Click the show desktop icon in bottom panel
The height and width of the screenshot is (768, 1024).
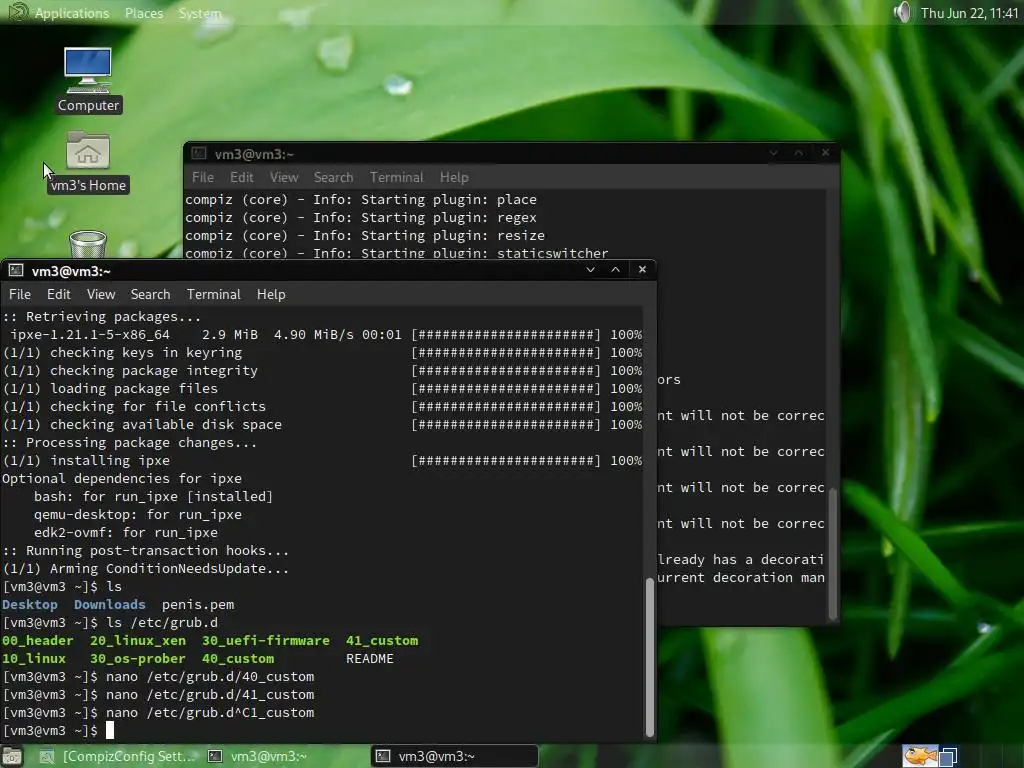tap(11, 756)
